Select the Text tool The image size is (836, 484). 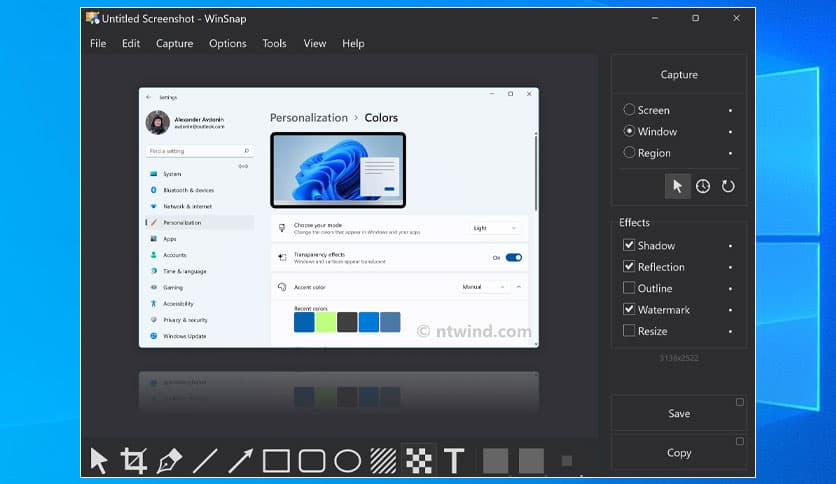pyautogui.click(x=454, y=460)
